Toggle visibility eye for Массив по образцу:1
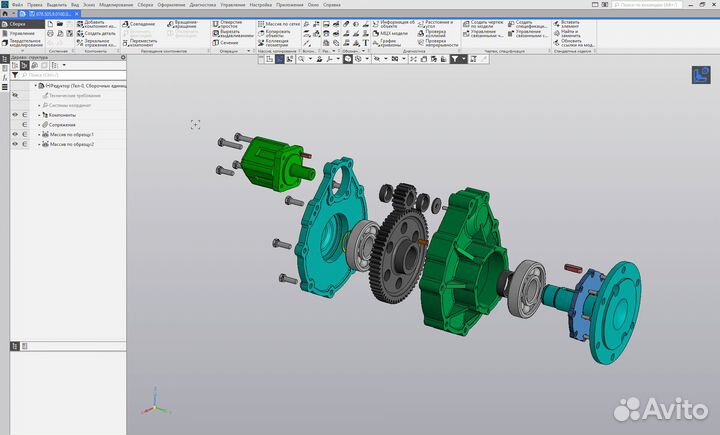Viewport: 720px width, 435px height. click(15, 134)
